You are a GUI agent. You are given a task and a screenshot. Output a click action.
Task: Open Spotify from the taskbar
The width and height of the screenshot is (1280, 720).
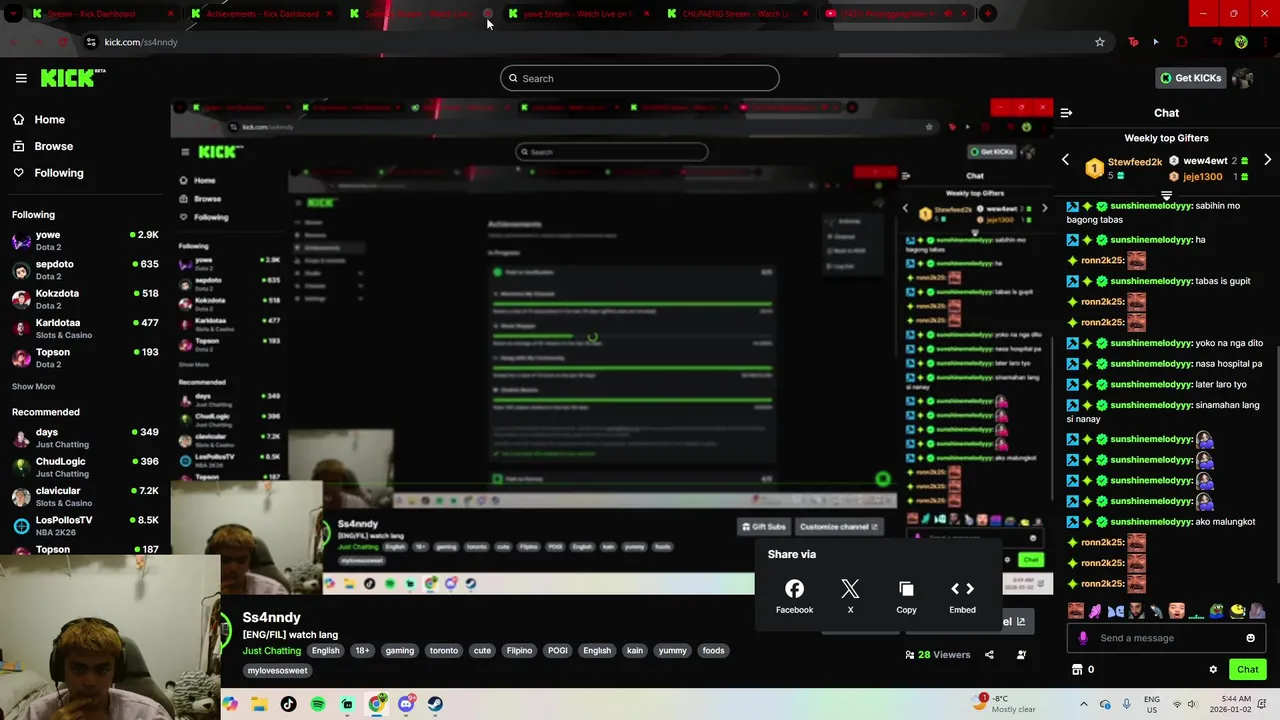[318, 704]
